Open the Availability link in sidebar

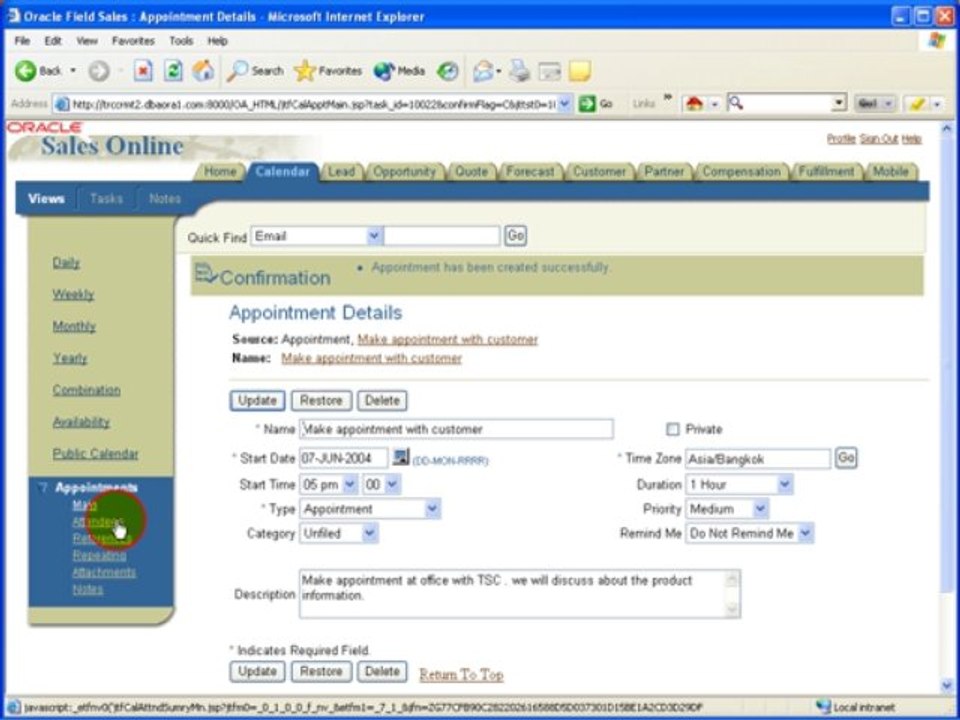pyautogui.click(x=81, y=422)
